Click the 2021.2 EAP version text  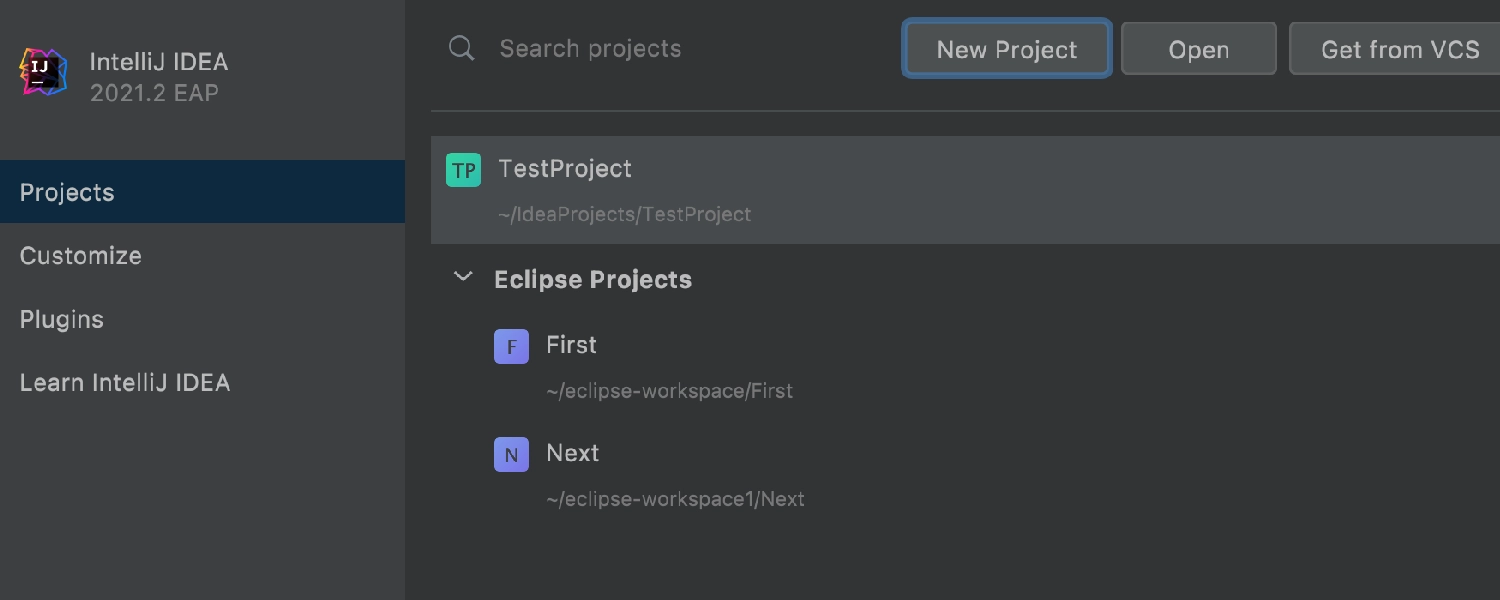coord(154,93)
